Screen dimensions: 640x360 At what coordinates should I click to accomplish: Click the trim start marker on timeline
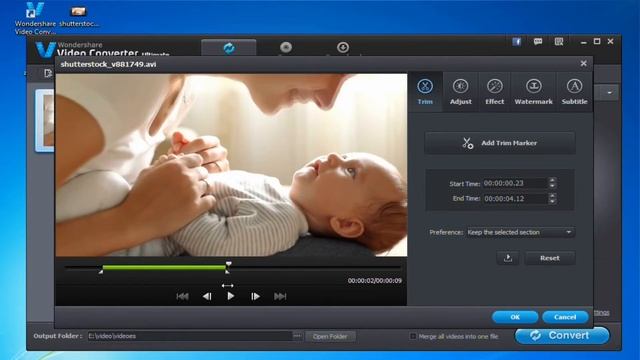pos(101,271)
